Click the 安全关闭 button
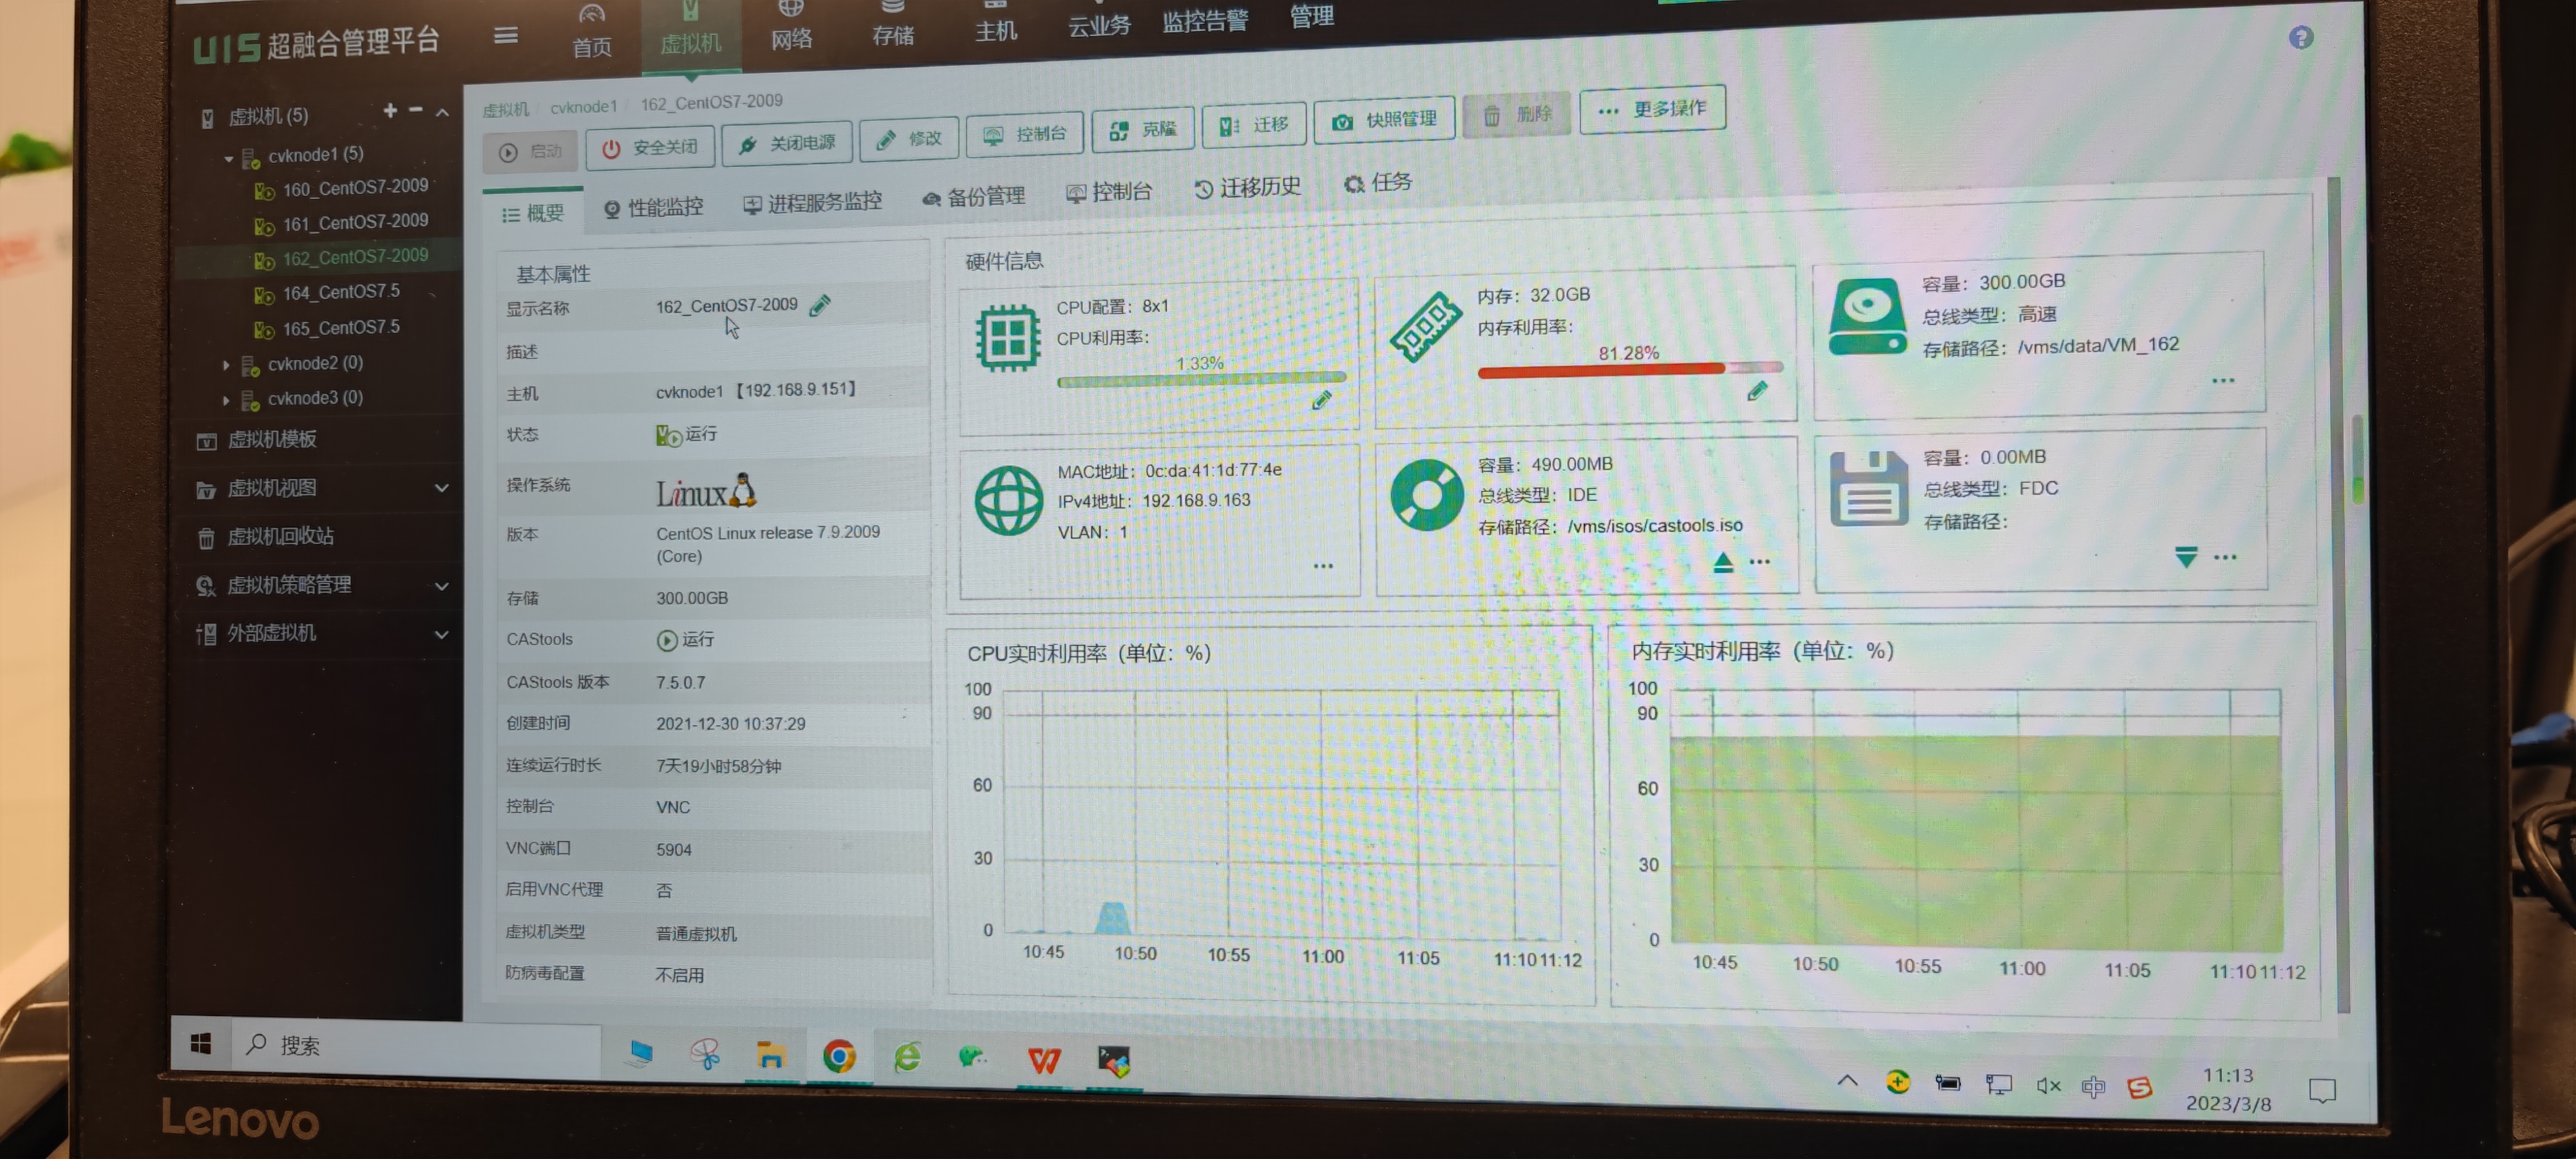Viewport: 2576px width, 1159px height. tap(650, 148)
